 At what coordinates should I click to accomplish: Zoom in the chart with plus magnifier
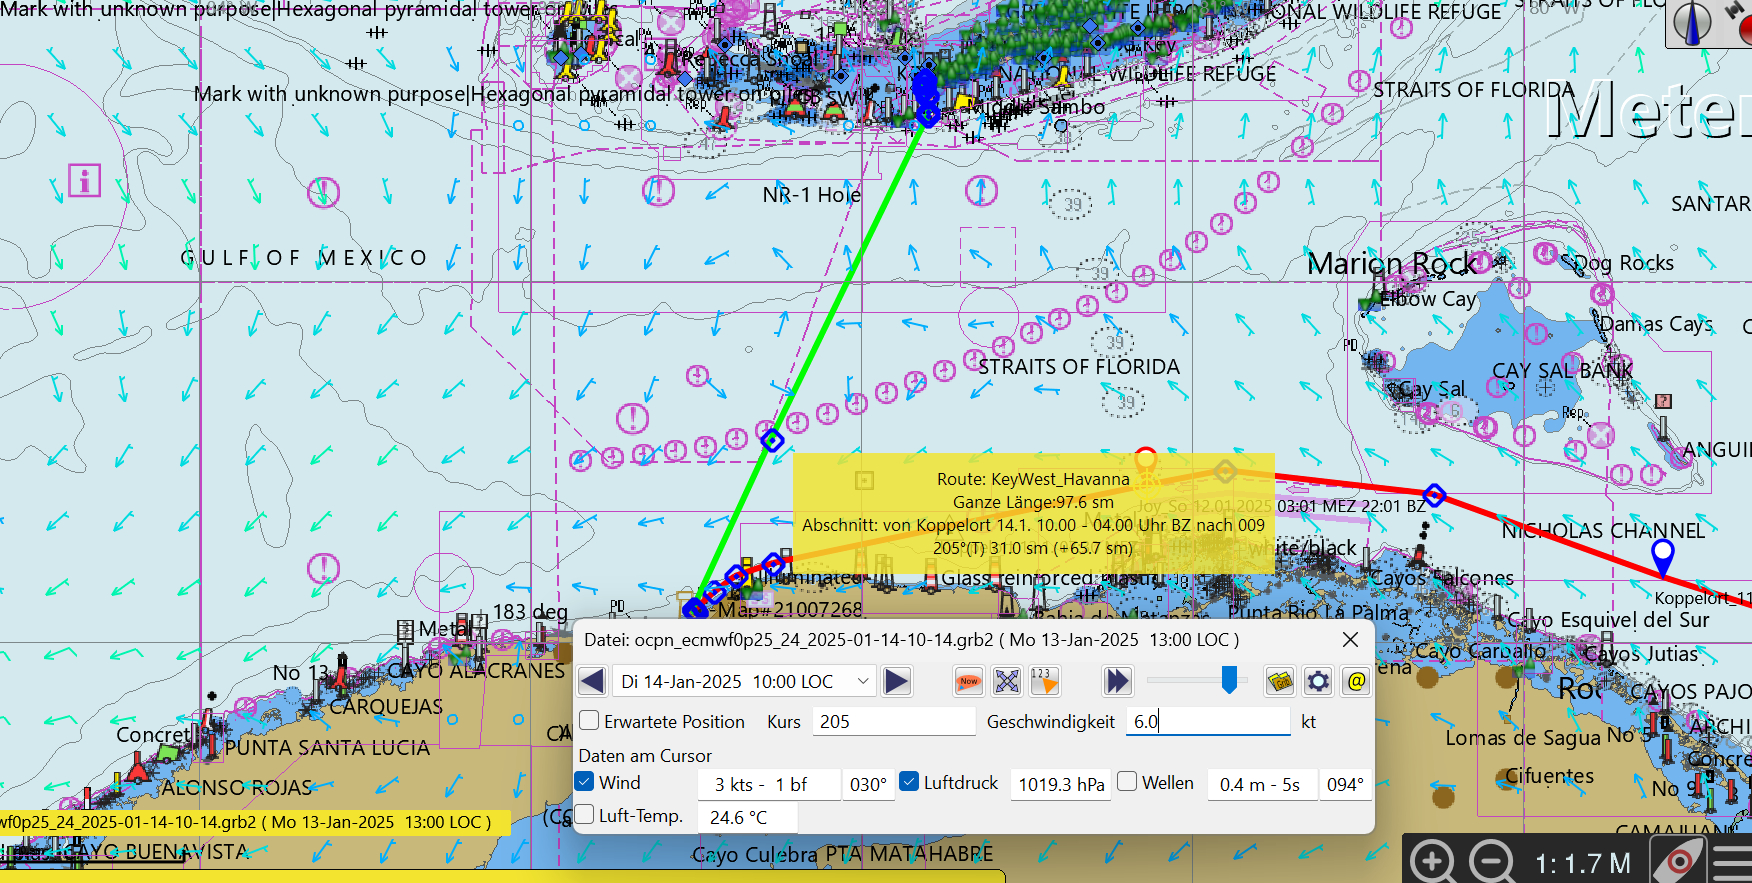point(1433,861)
